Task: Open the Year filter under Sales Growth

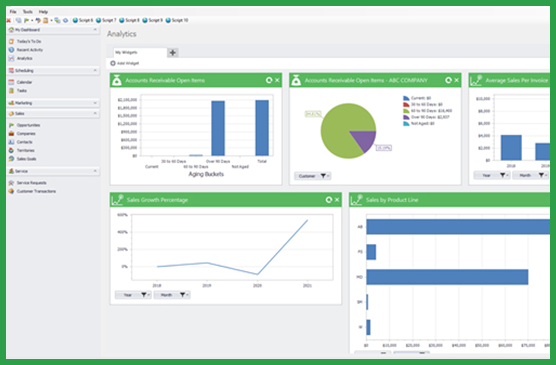Action: pos(133,295)
